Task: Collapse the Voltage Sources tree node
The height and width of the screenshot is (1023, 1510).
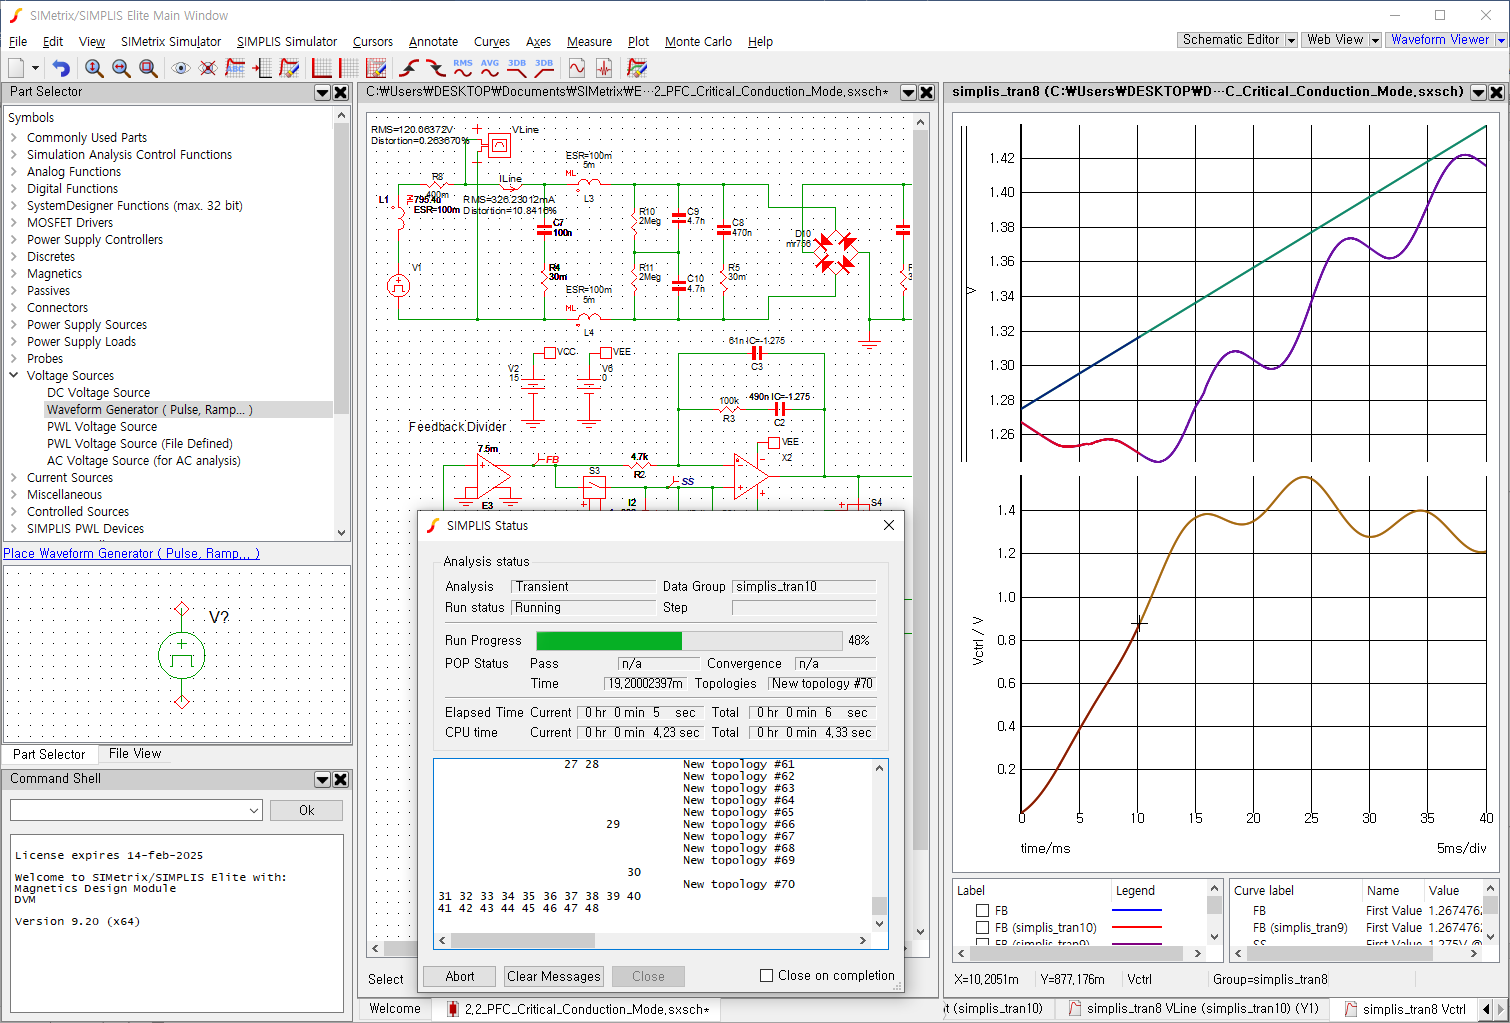Action: coord(14,376)
